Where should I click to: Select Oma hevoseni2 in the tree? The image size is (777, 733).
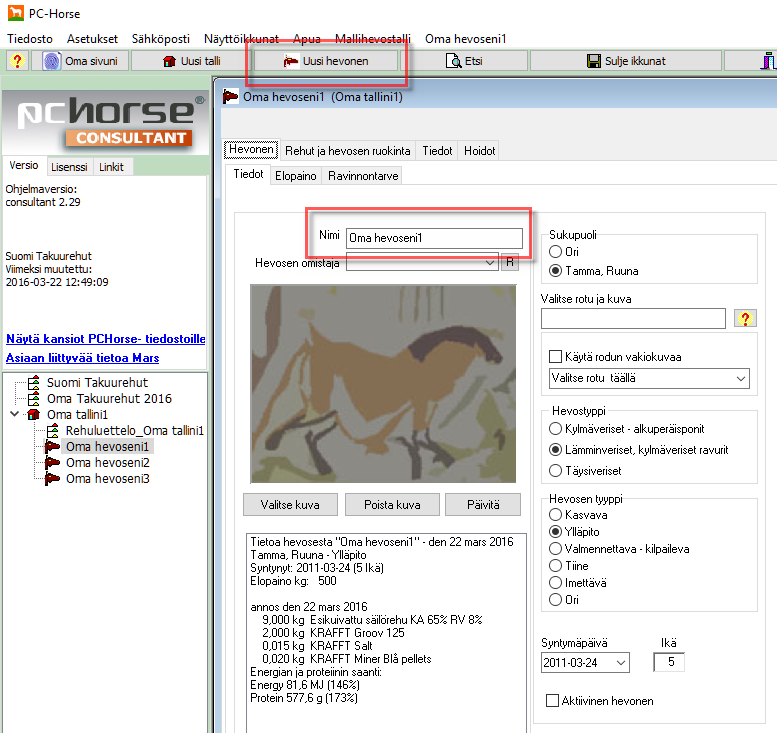pos(107,463)
